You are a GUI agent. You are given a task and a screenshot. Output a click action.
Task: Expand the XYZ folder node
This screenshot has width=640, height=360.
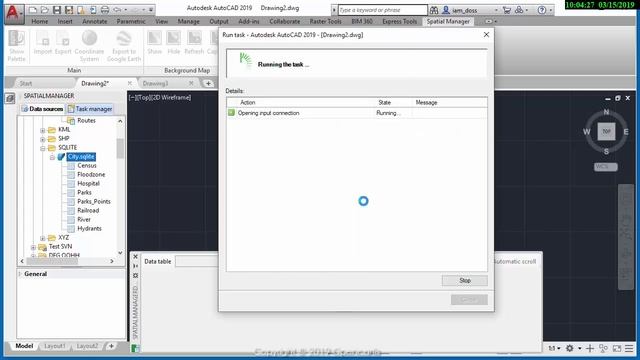click(x=42, y=238)
